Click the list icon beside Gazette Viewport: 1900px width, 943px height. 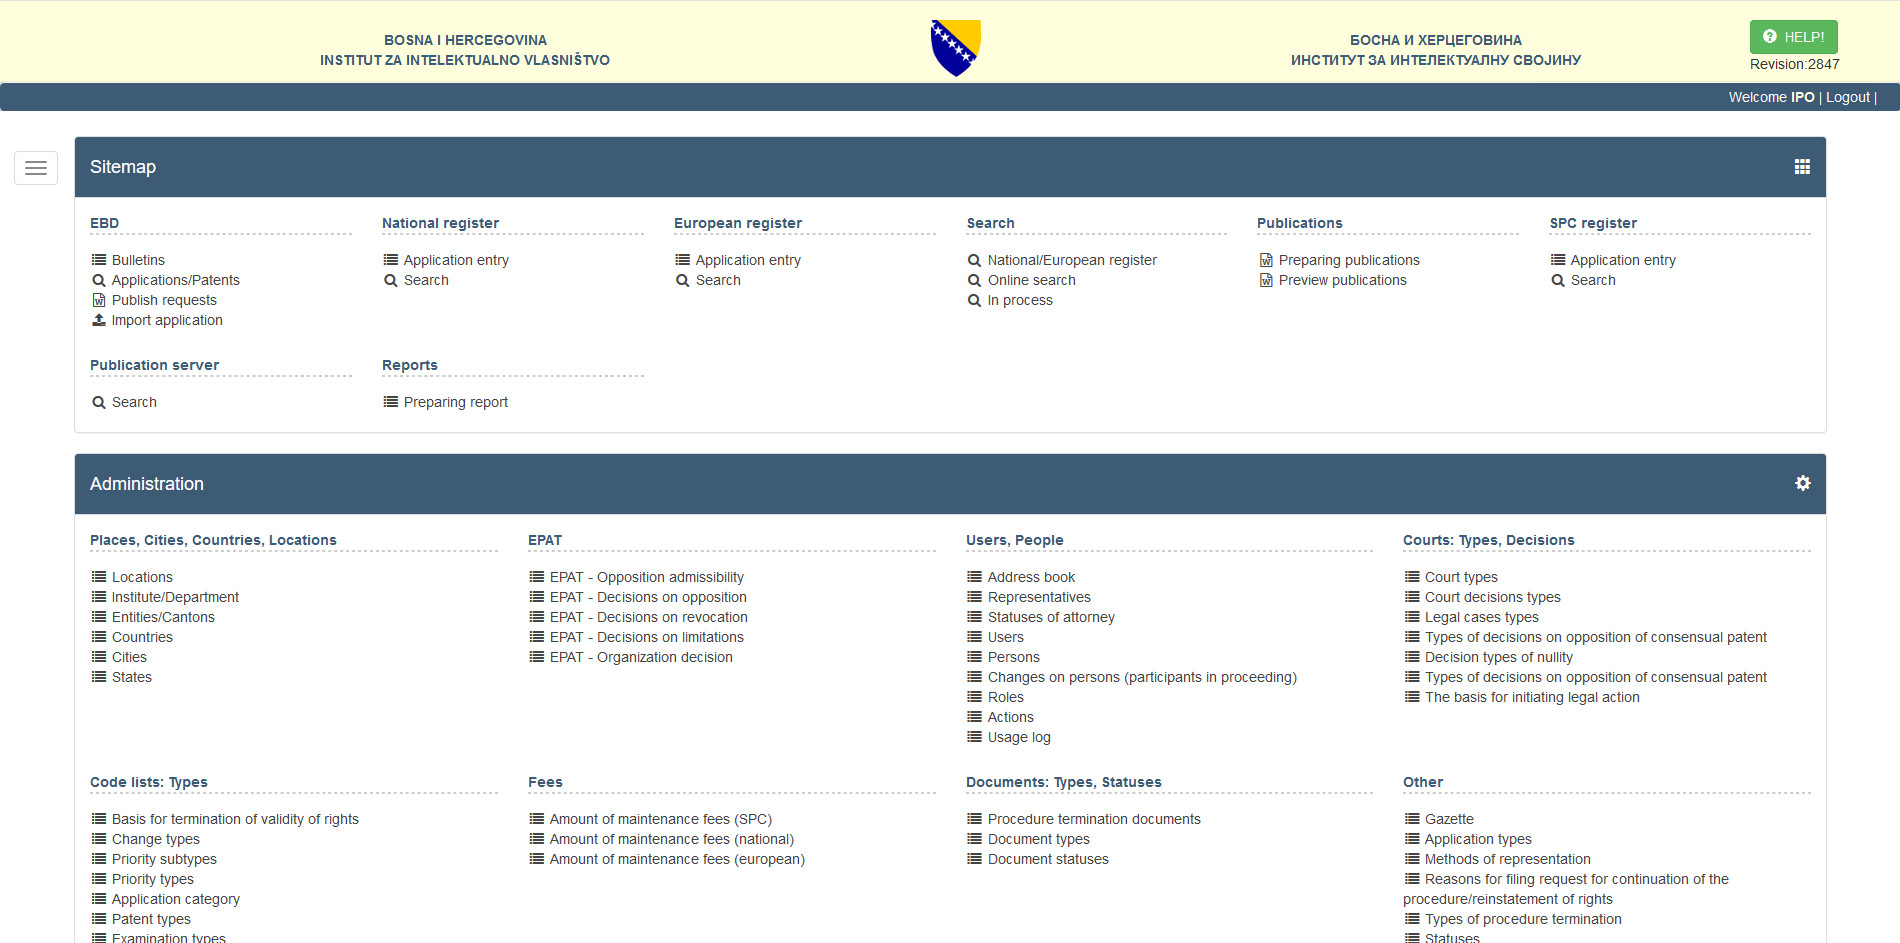tap(1412, 819)
